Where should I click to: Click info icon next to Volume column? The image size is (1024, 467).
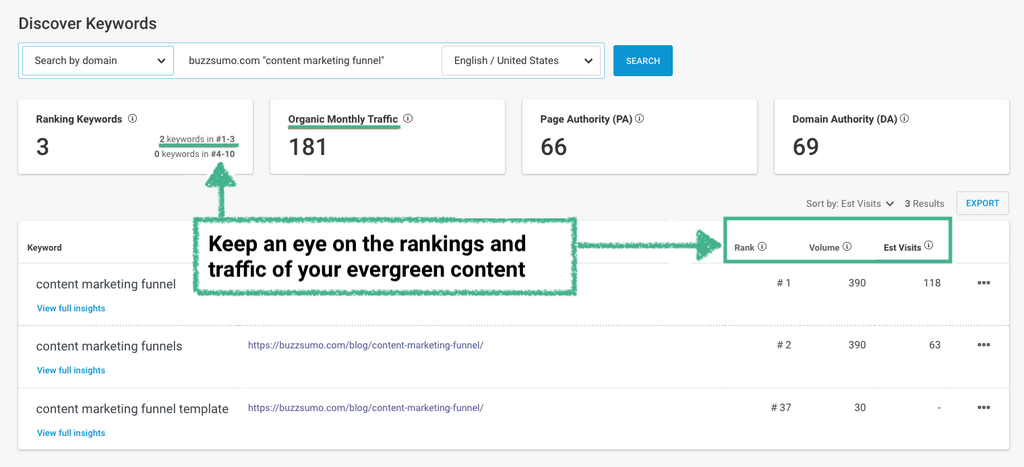pyautogui.click(x=847, y=247)
